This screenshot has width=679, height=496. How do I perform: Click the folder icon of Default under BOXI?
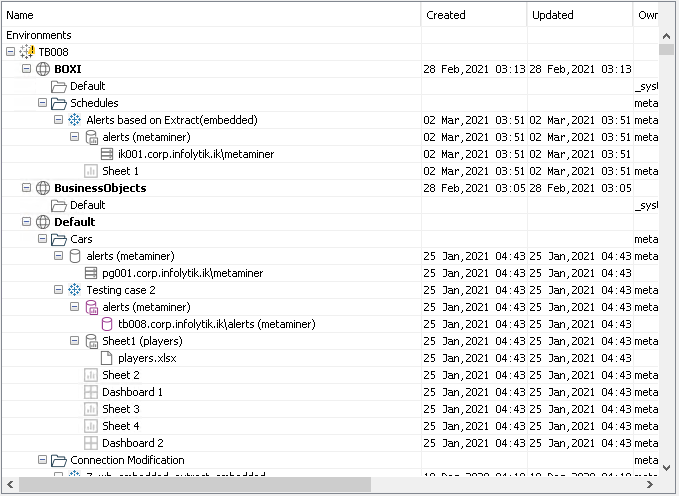pyautogui.click(x=58, y=86)
